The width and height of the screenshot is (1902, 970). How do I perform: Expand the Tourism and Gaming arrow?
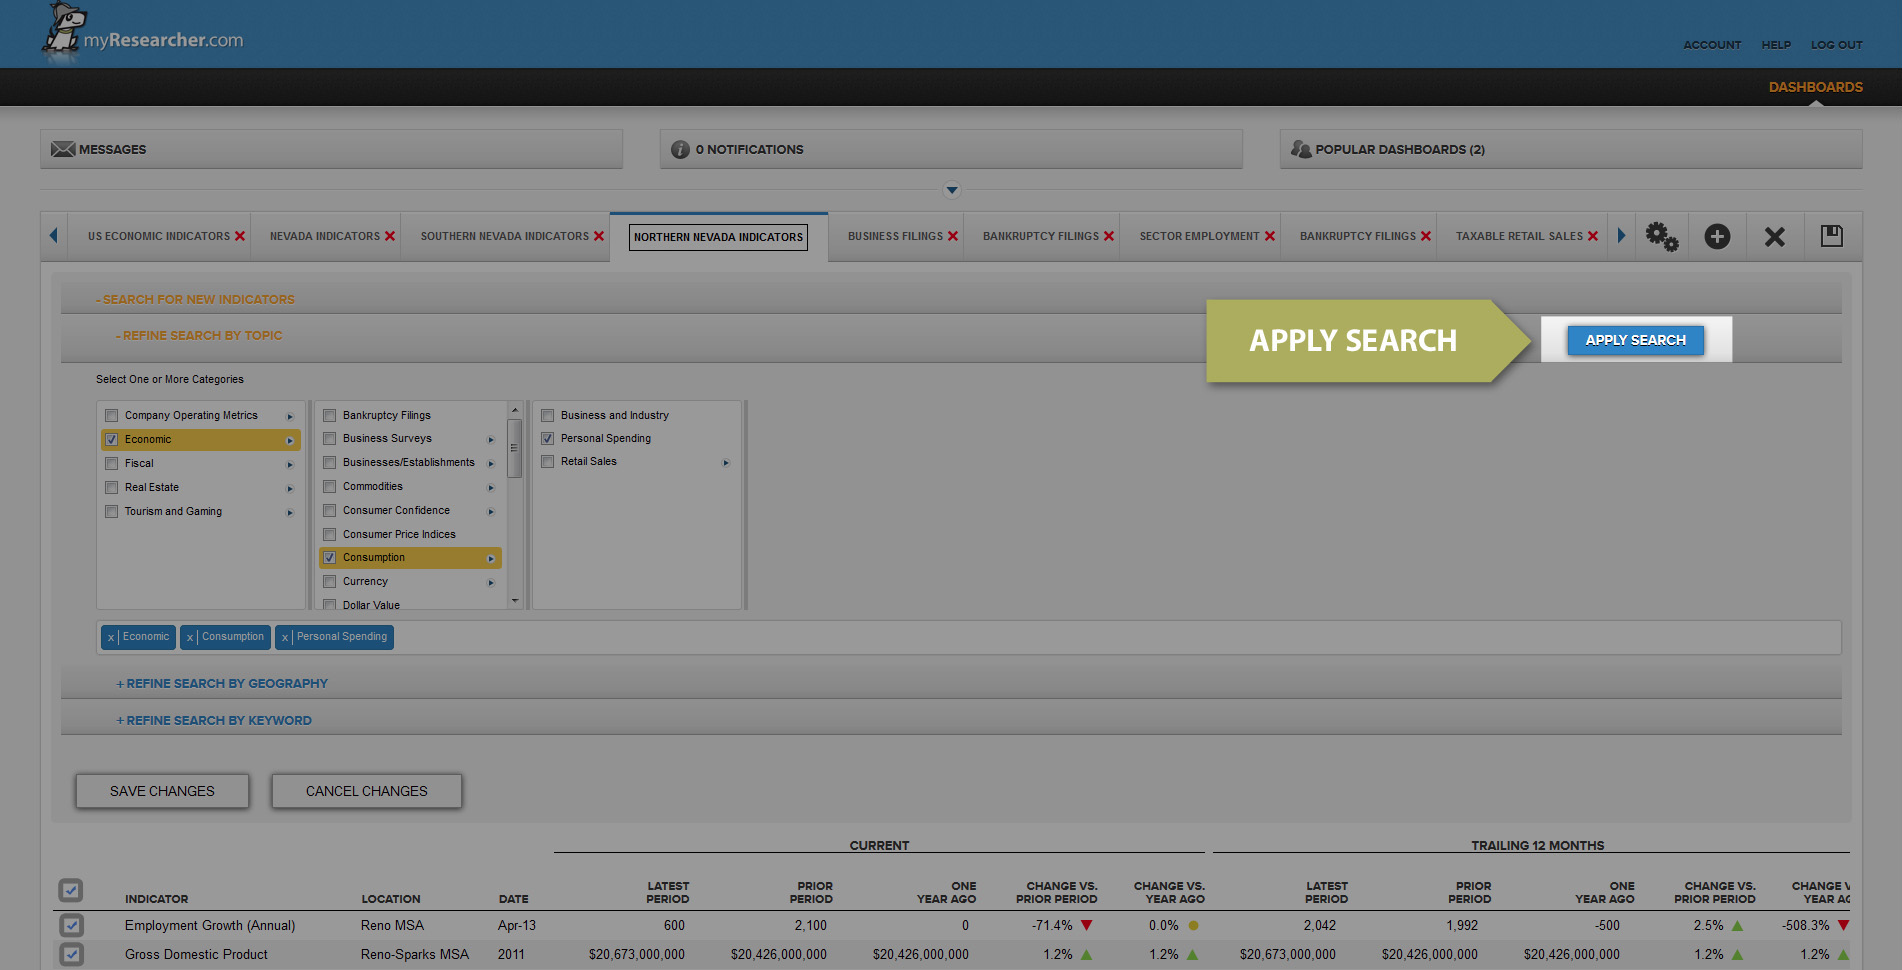pyautogui.click(x=290, y=513)
